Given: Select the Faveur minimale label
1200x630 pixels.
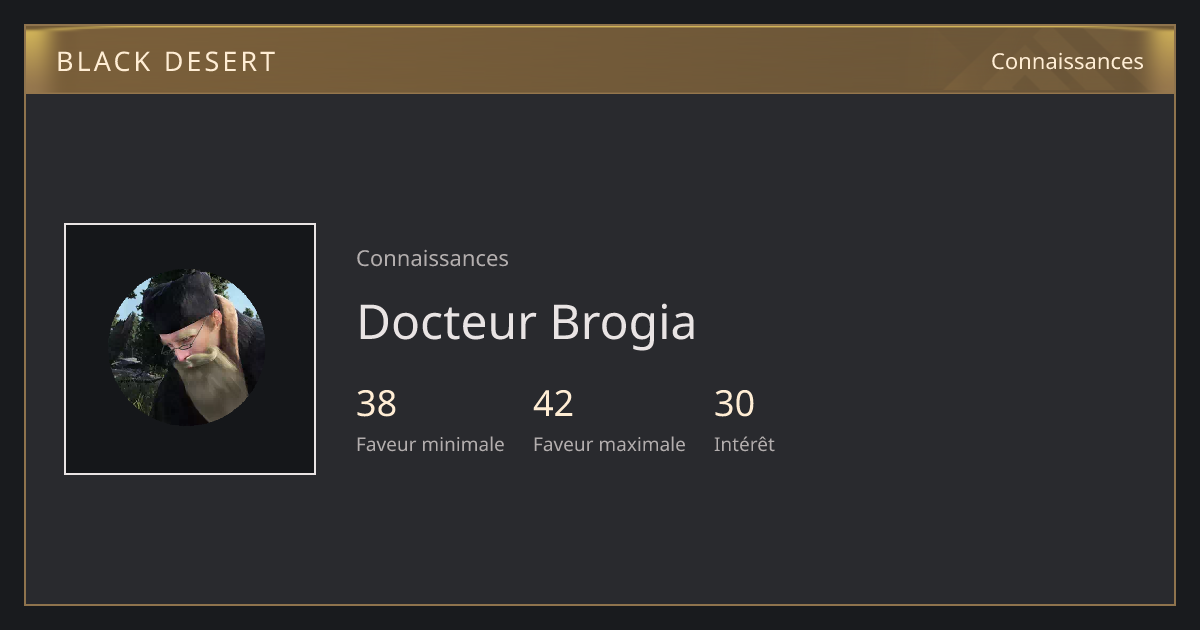Looking at the screenshot, I should (430, 444).
